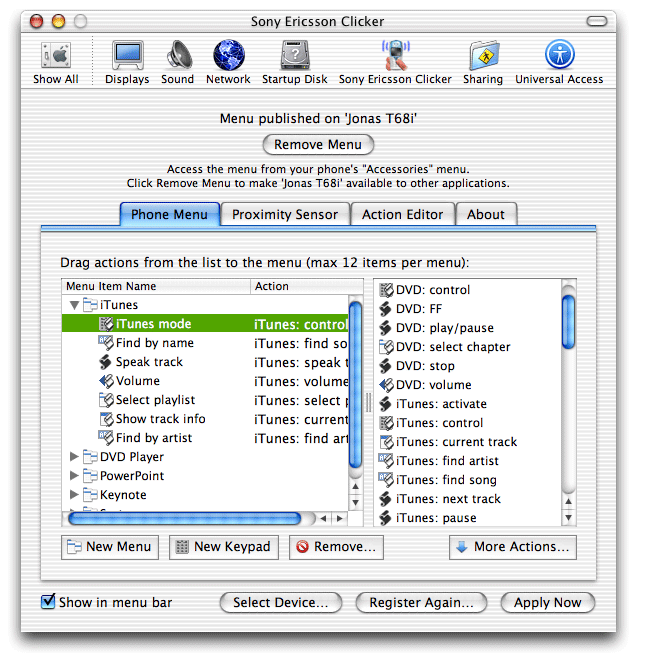This screenshot has height=662, width=645.
Task: Open the Startup Disk preference pane
Action: (x=295, y=62)
